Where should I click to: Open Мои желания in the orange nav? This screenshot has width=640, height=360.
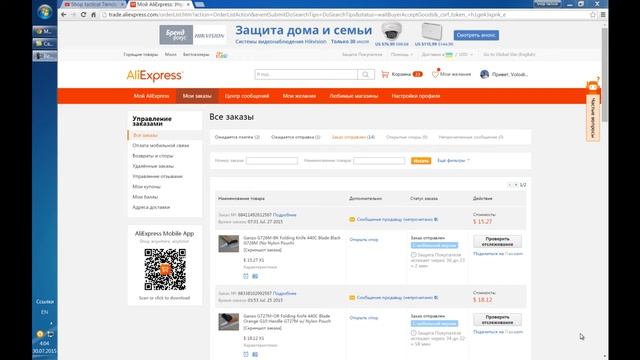tap(299, 96)
